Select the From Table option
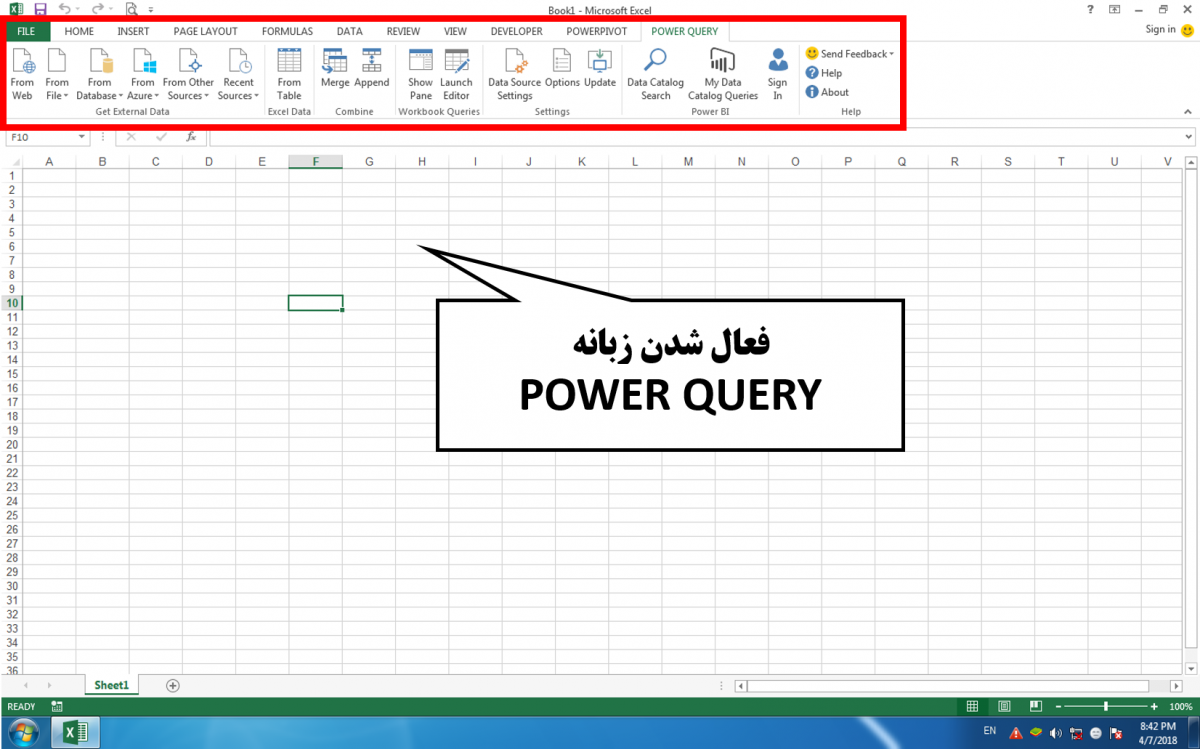This screenshot has height=749, width=1200. click(x=289, y=72)
